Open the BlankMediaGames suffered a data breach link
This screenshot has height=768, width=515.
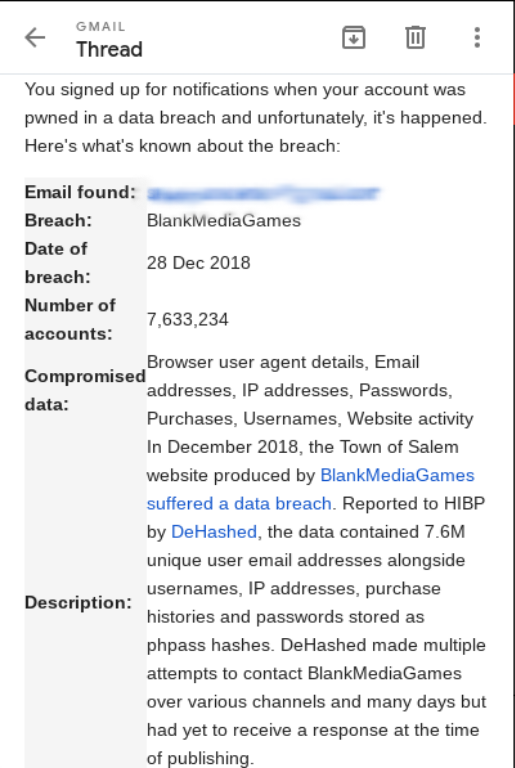click(310, 489)
